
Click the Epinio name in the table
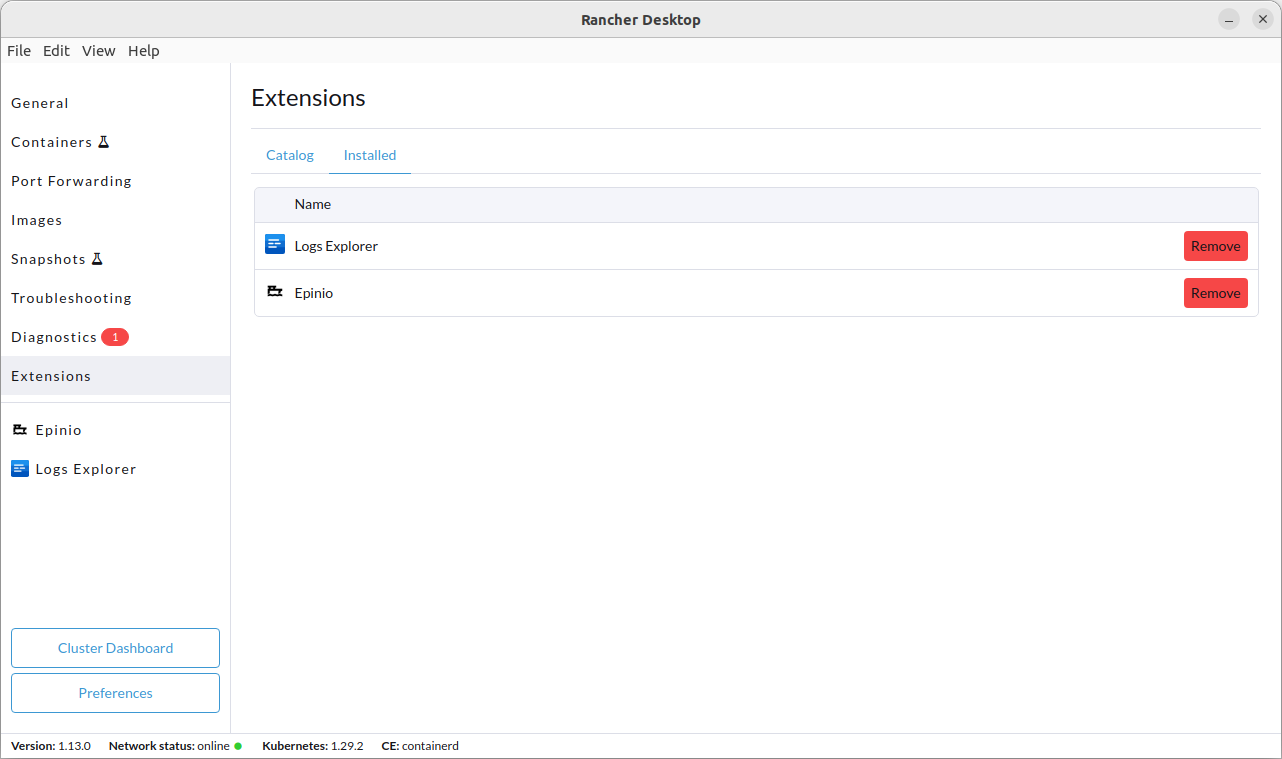click(x=314, y=293)
